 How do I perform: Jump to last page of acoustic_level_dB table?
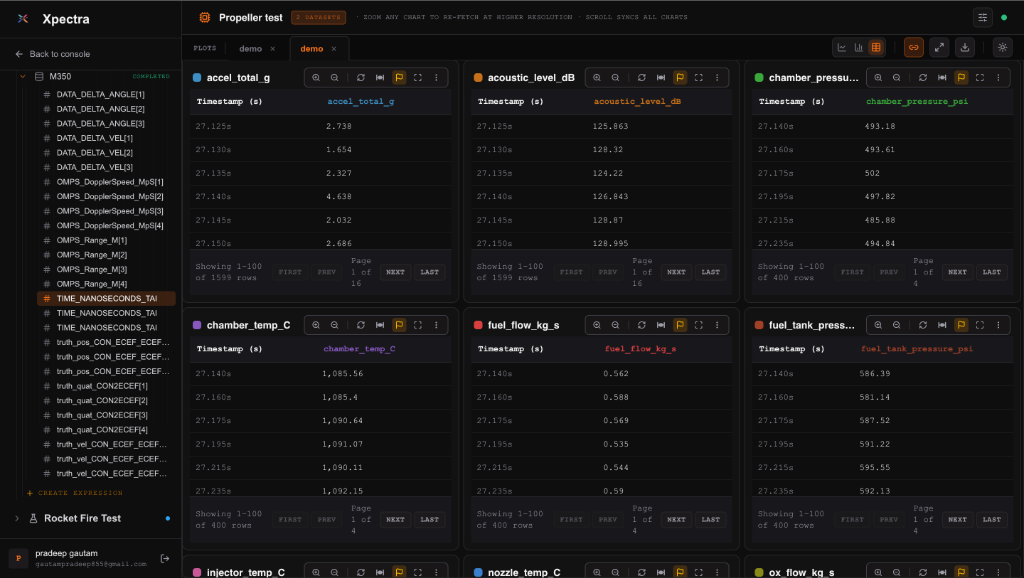tap(711, 272)
